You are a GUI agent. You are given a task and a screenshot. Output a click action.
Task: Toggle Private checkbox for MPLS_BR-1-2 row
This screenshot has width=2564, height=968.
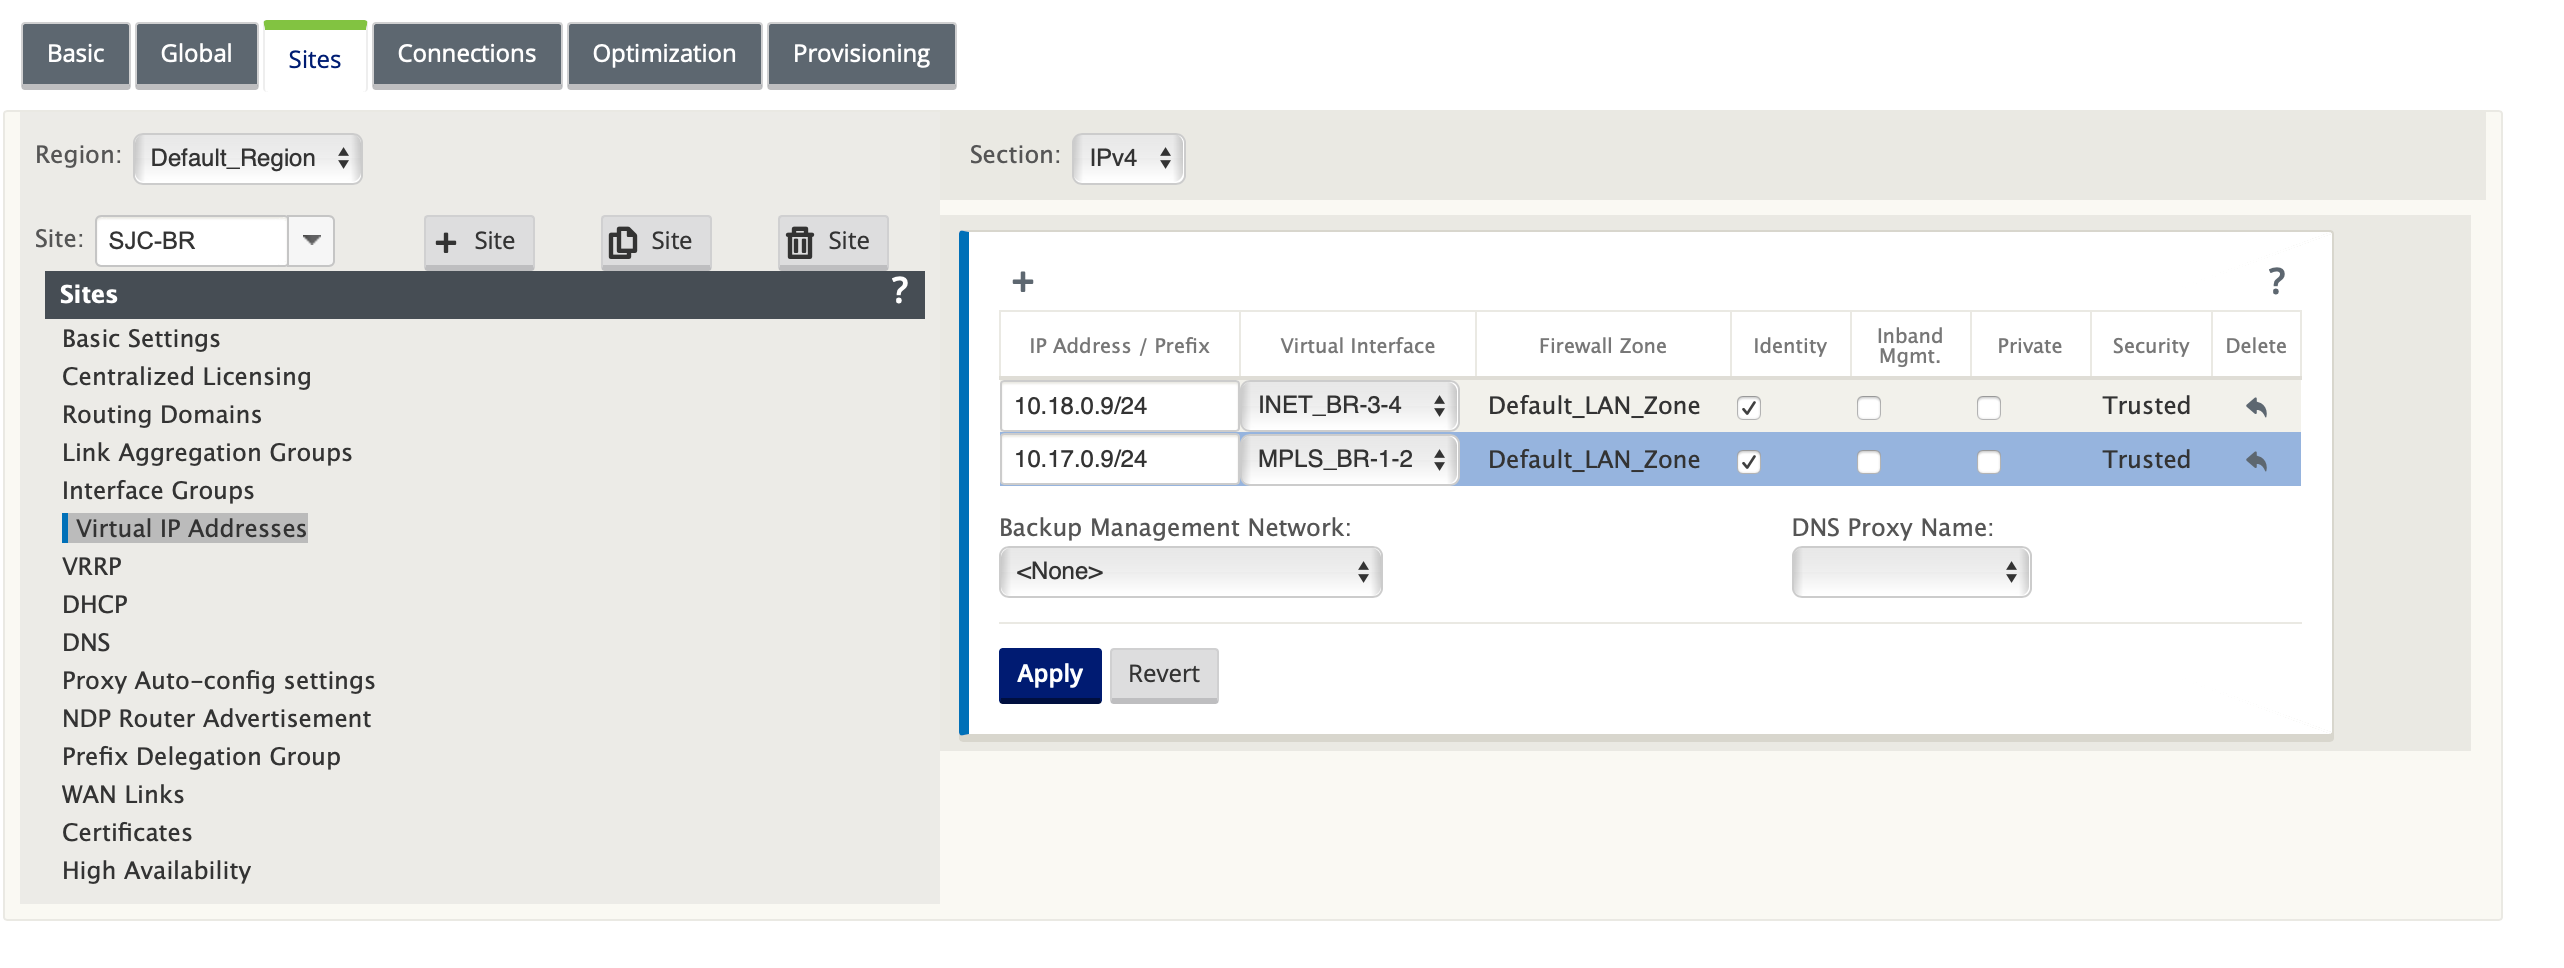(x=1989, y=461)
